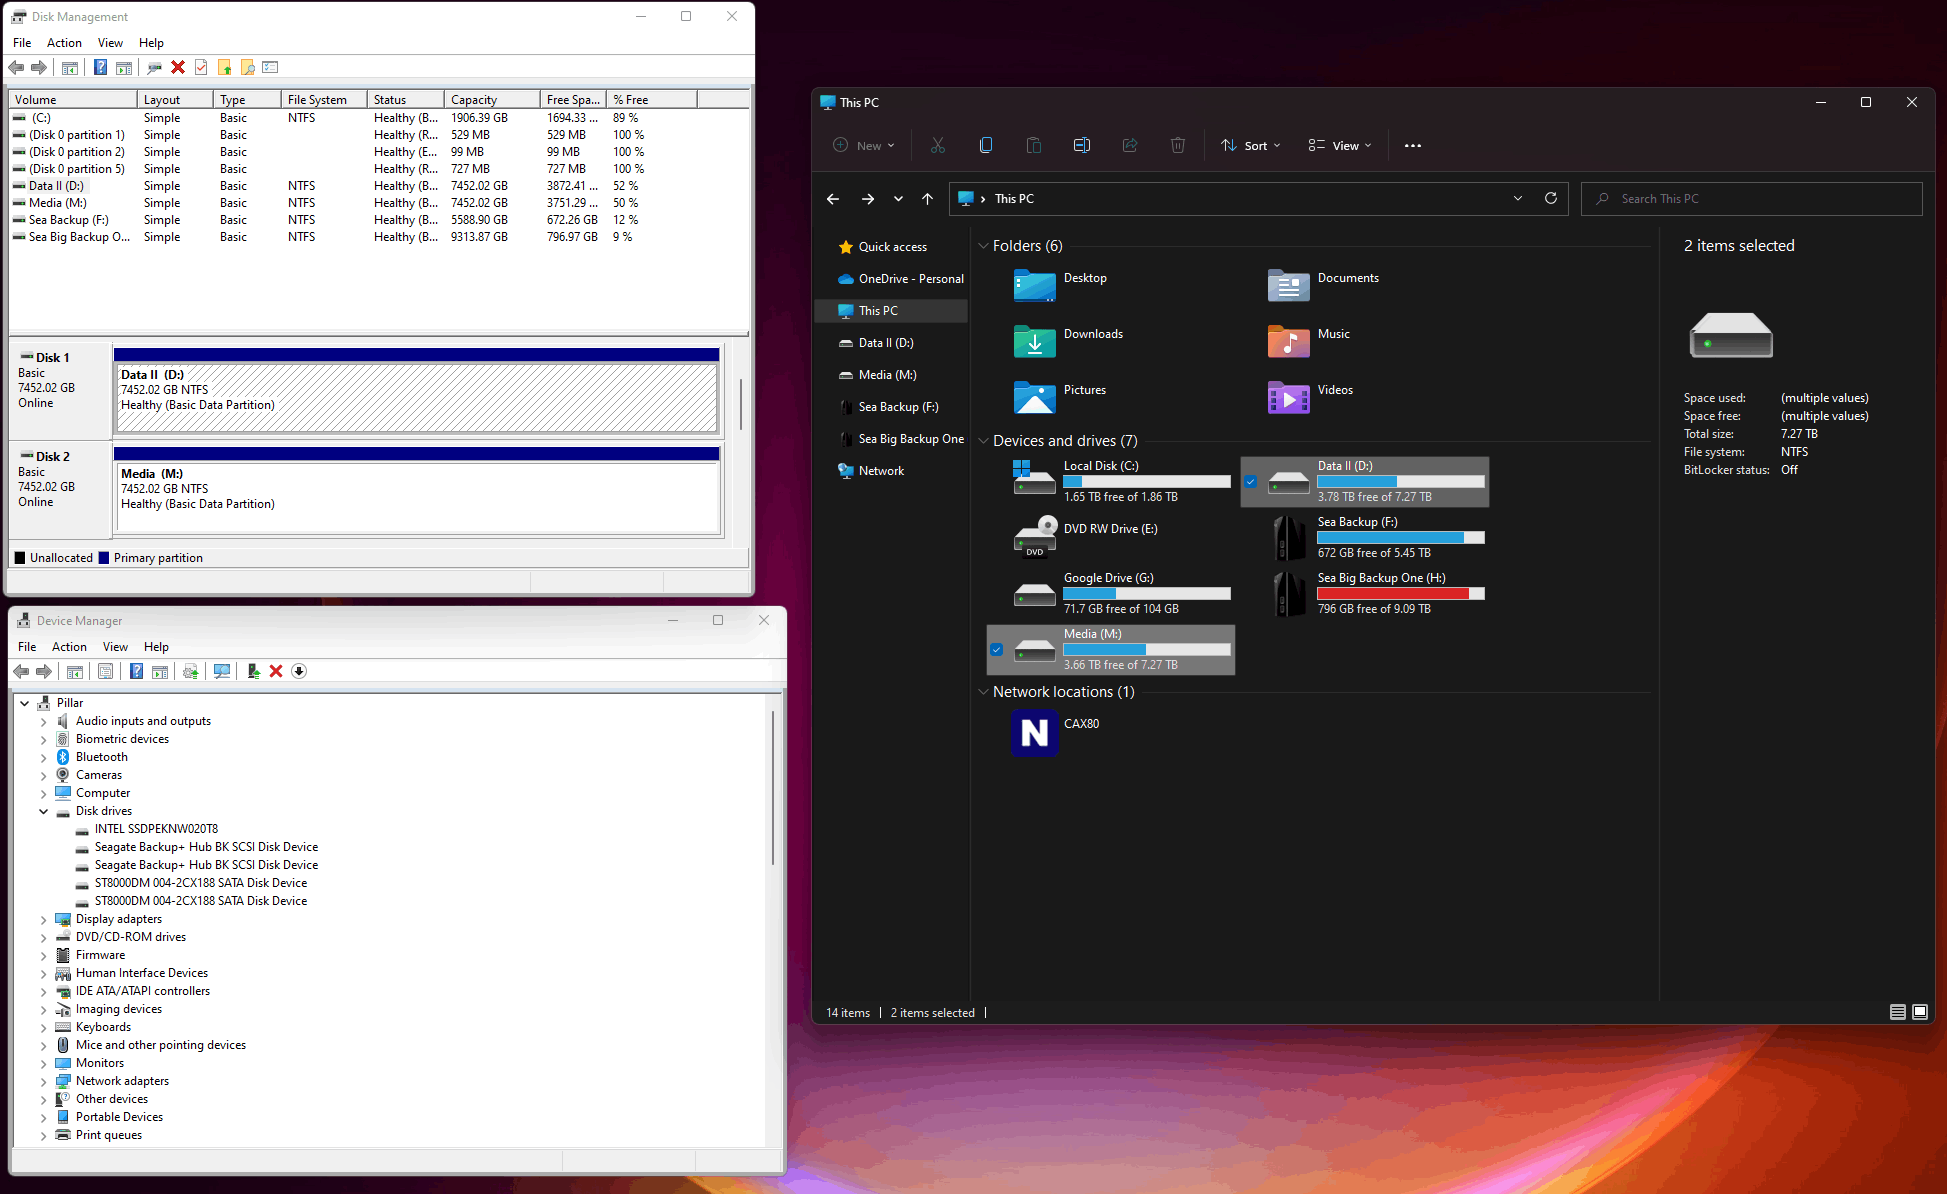Image resolution: width=1947 pixels, height=1194 pixels.
Task: Collapse the Disk drives tree node
Action: [x=44, y=811]
